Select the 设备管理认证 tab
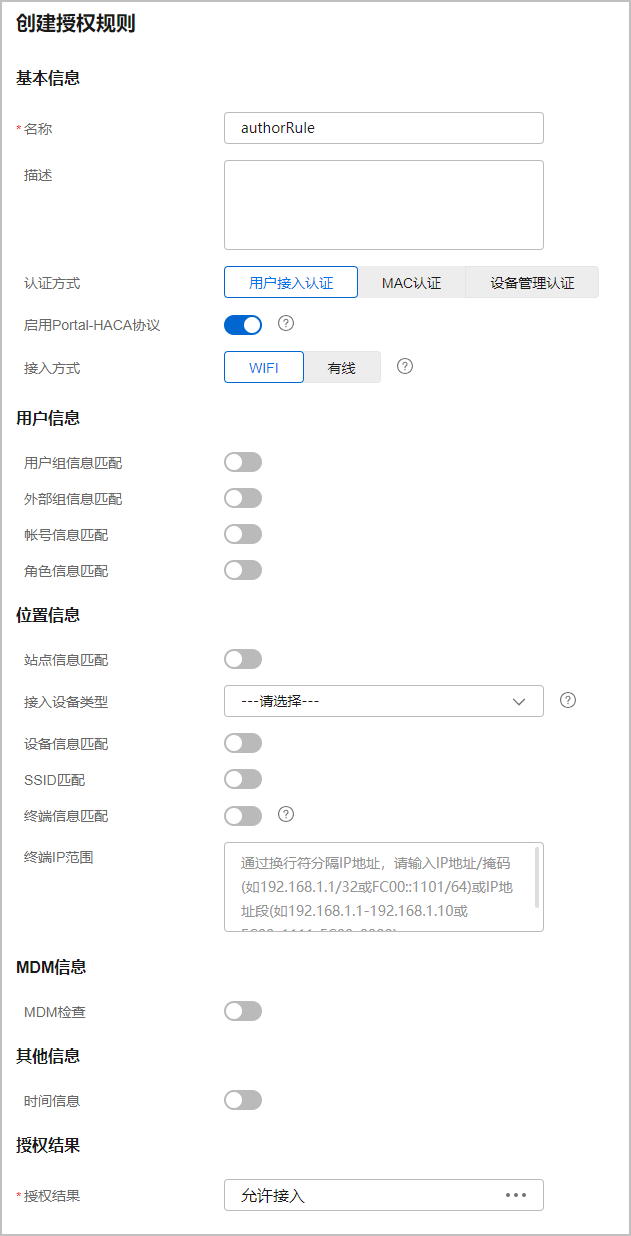The width and height of the screenshot is (631, 1236). click(532, 283)
